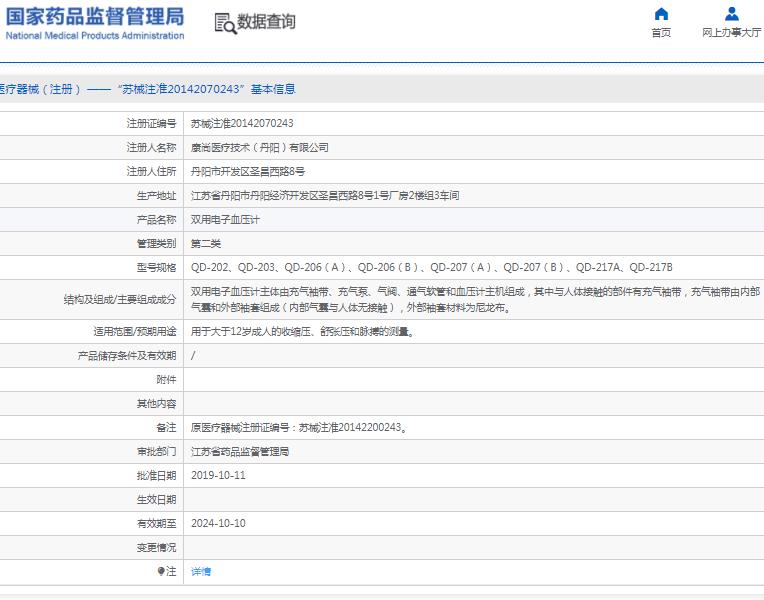764x600 pixels.
Task: Select the 网上办事大厅 text label
Action: (731, 33)
